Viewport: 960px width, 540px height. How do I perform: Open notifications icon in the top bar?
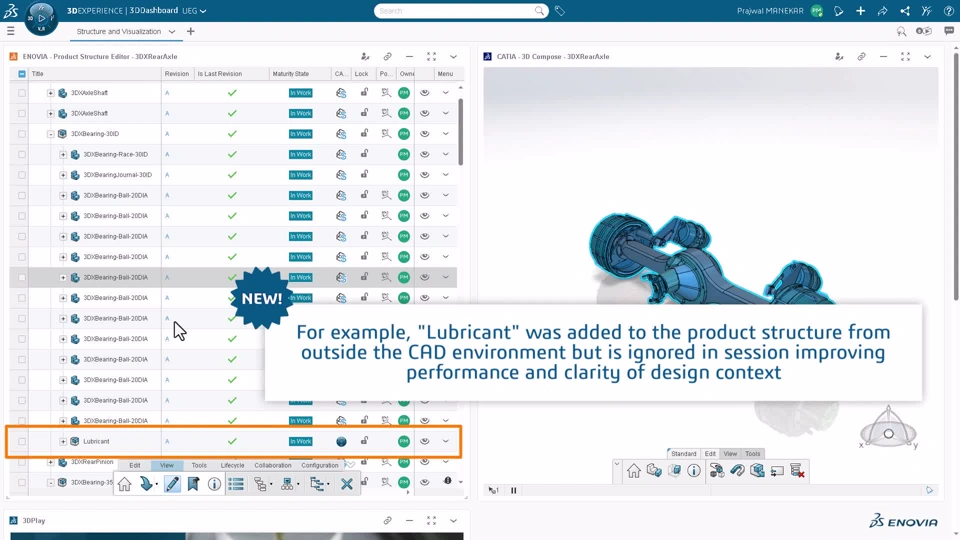point(838,11)
